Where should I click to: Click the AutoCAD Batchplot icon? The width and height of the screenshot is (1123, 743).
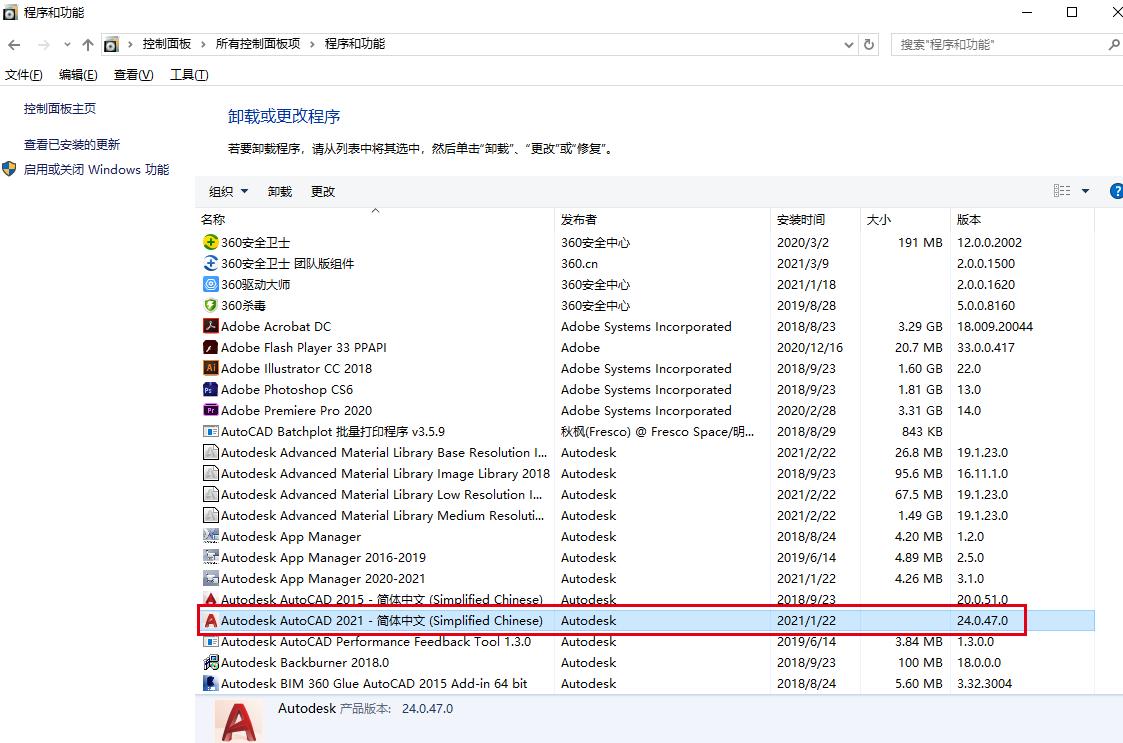211,431
